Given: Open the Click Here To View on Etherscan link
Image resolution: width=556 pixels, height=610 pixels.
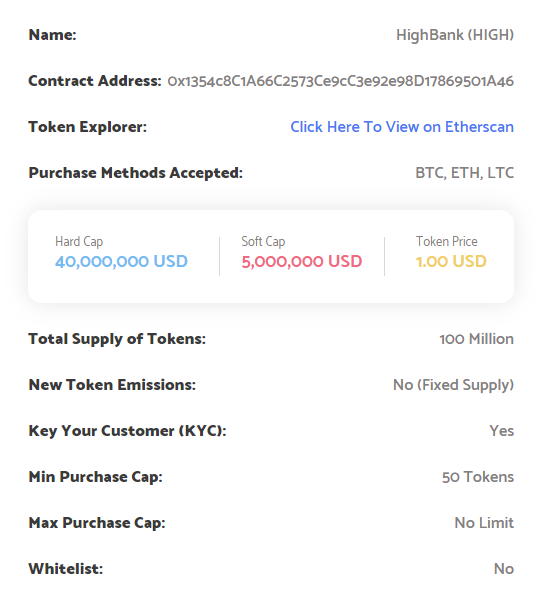Looking at the screenshot, I should [x=402, y=127].
